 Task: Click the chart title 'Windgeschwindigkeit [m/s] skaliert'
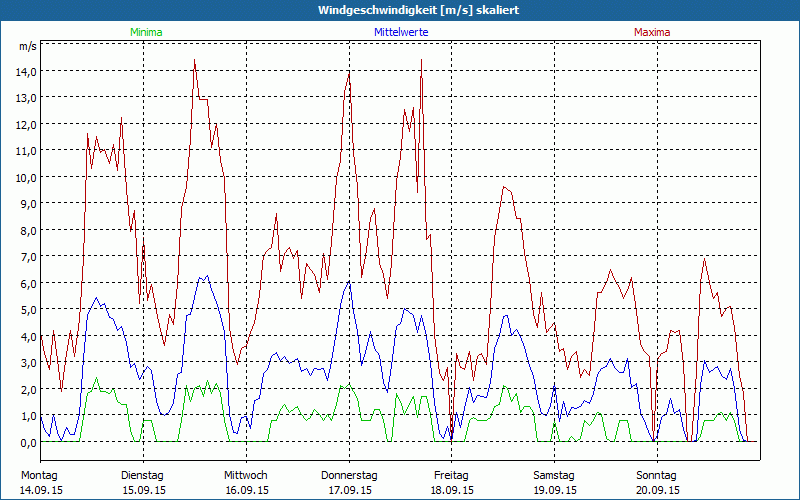pos(418,10)
